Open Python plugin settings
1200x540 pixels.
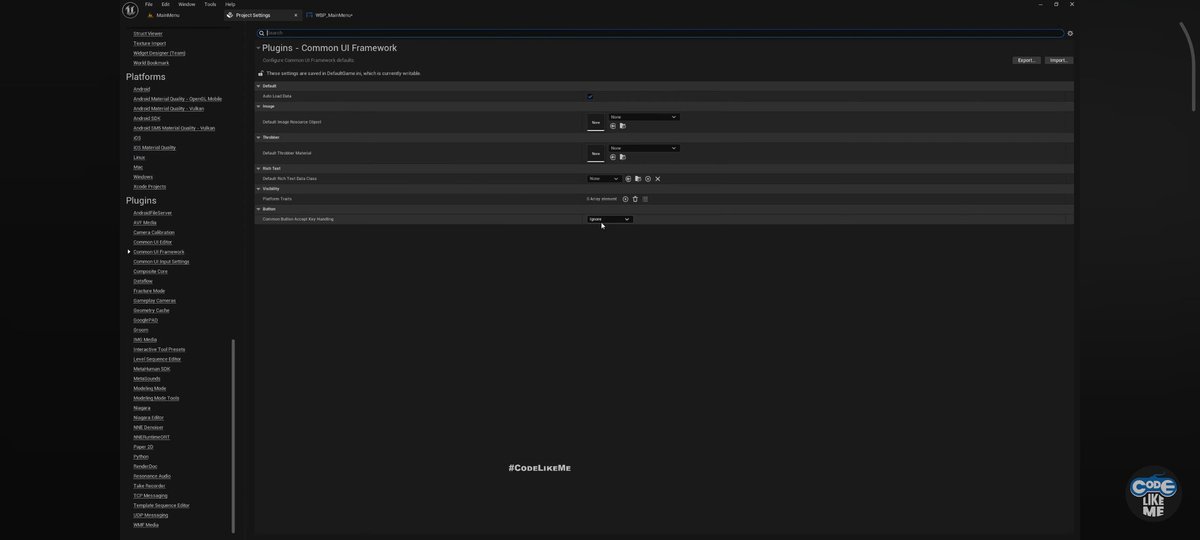pyautogui.click(x=141, y=457)
